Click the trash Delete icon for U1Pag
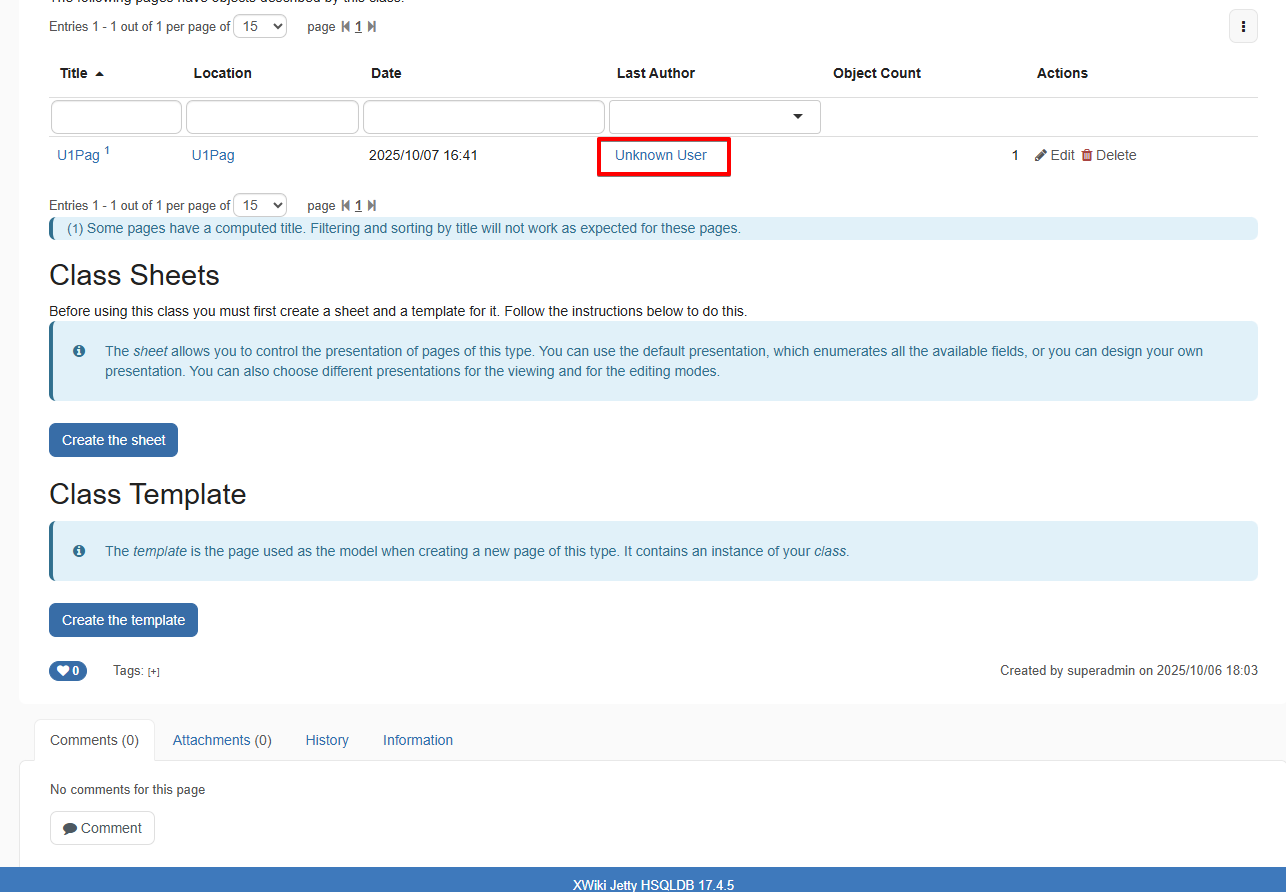Viewport: 1286px width, 892px height. click(x=1087, y=155)
